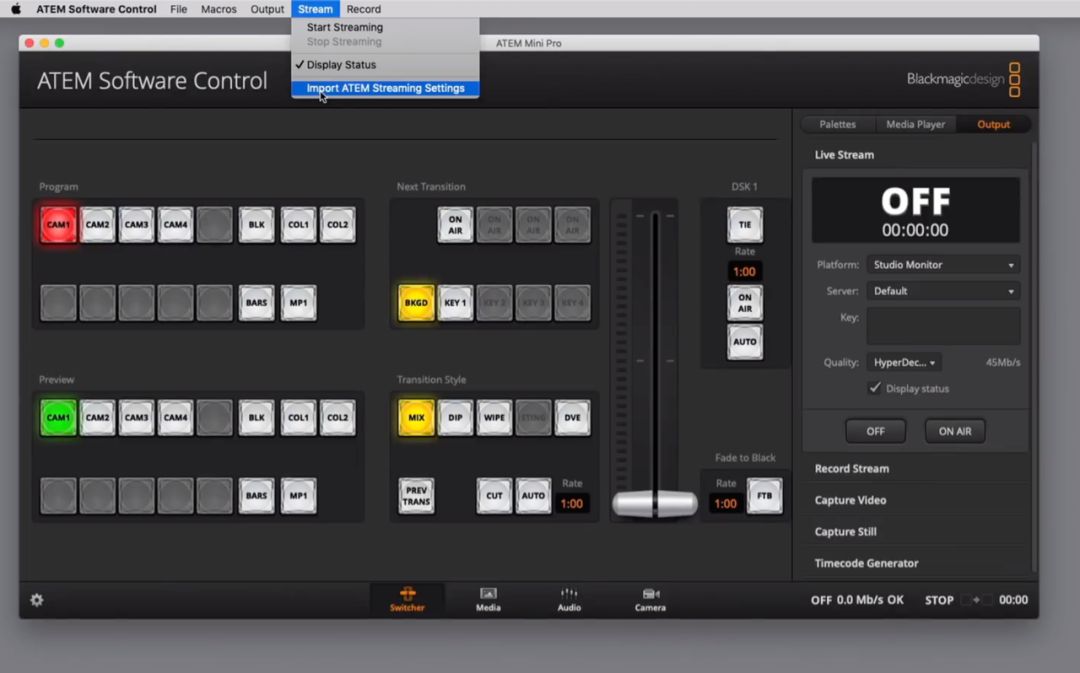Open the Audio mixer page icon

click(569, 599)
